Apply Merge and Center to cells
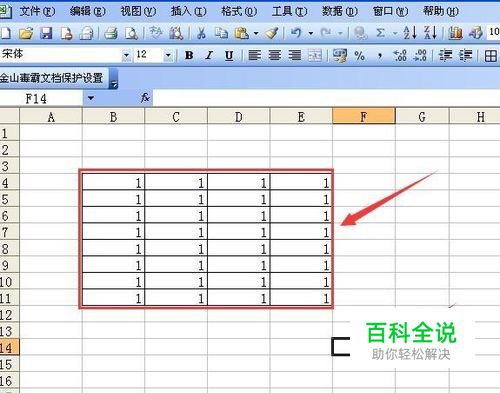 [315, 55]
